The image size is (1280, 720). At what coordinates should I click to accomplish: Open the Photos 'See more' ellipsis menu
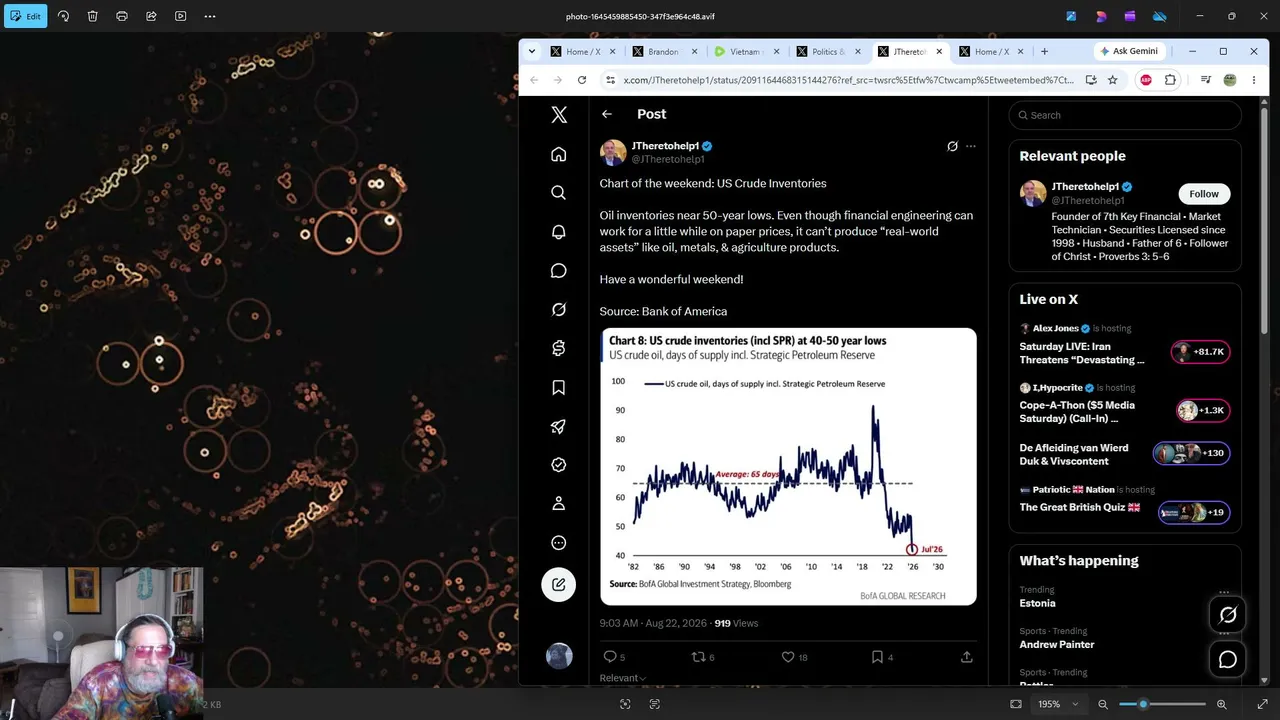point(210,16)
